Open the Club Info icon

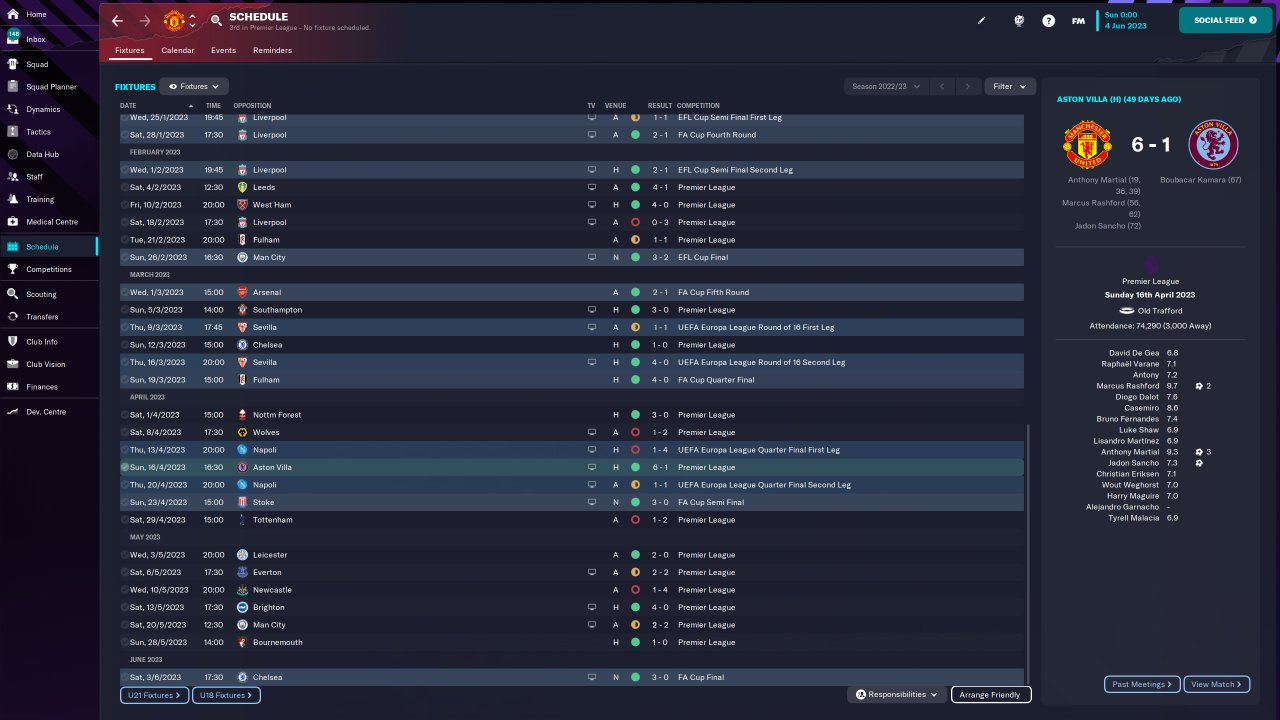pyautogui.click(x=13, y=342)
